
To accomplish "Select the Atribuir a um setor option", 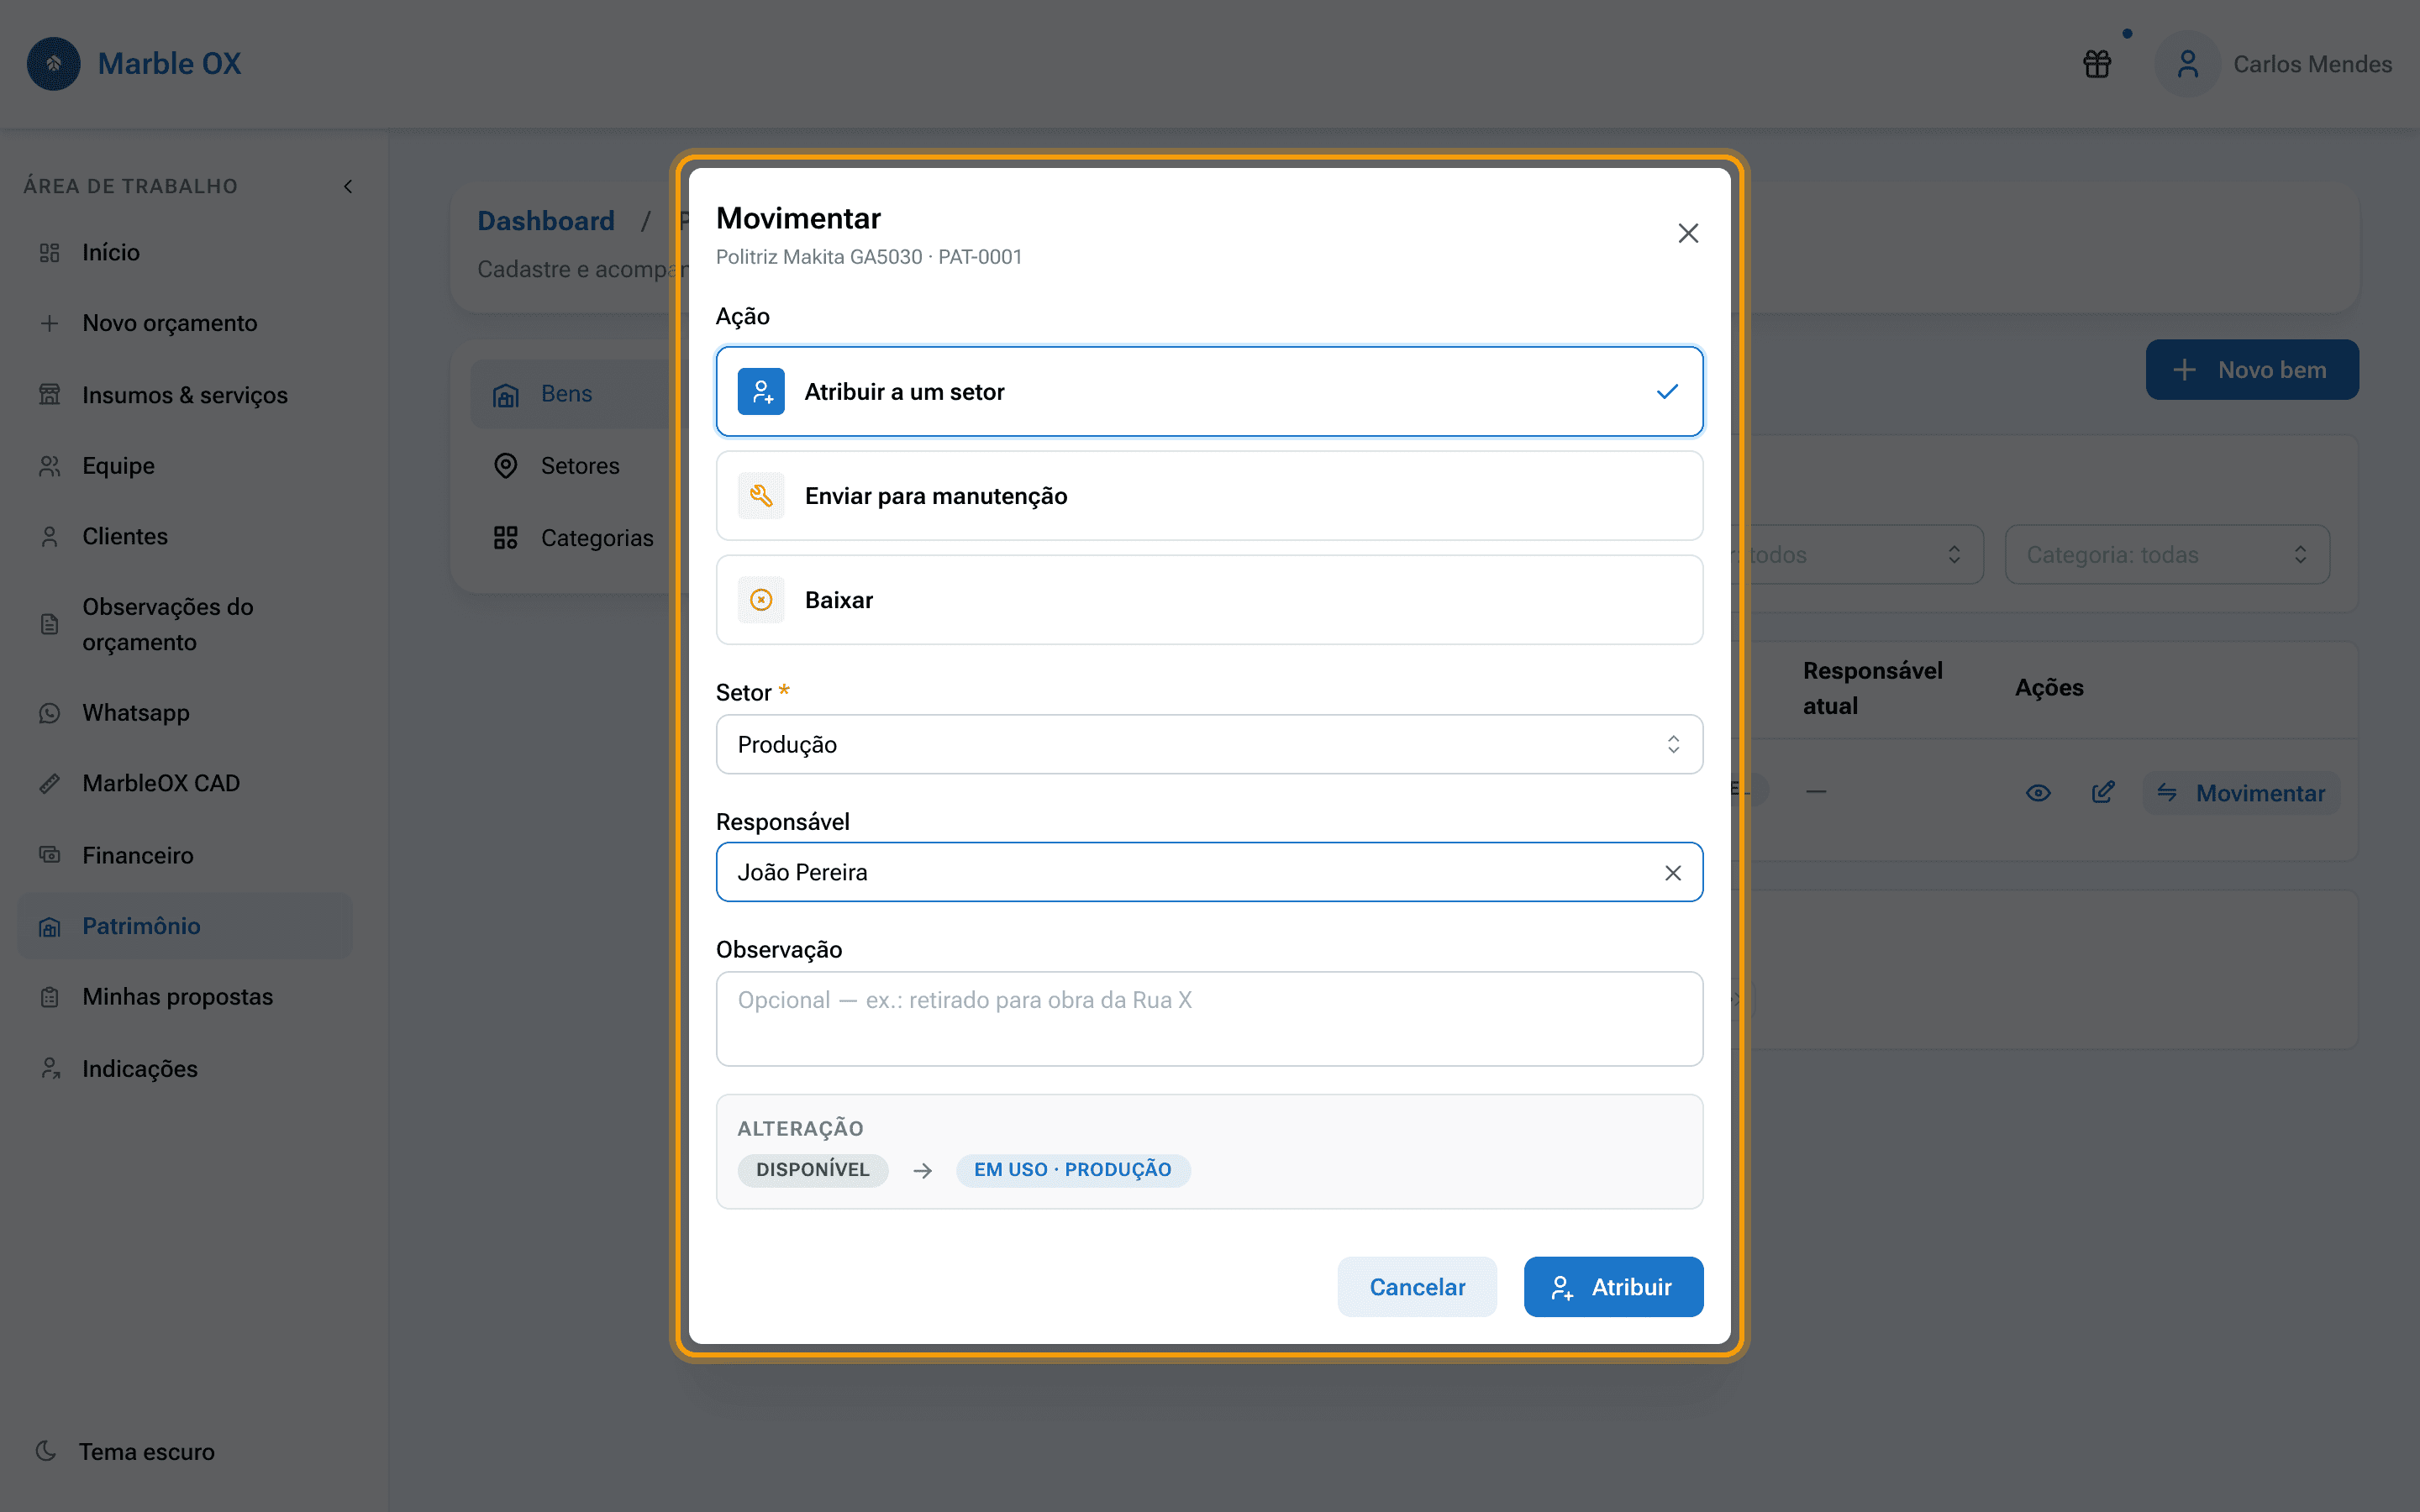I will [1210, 392].
